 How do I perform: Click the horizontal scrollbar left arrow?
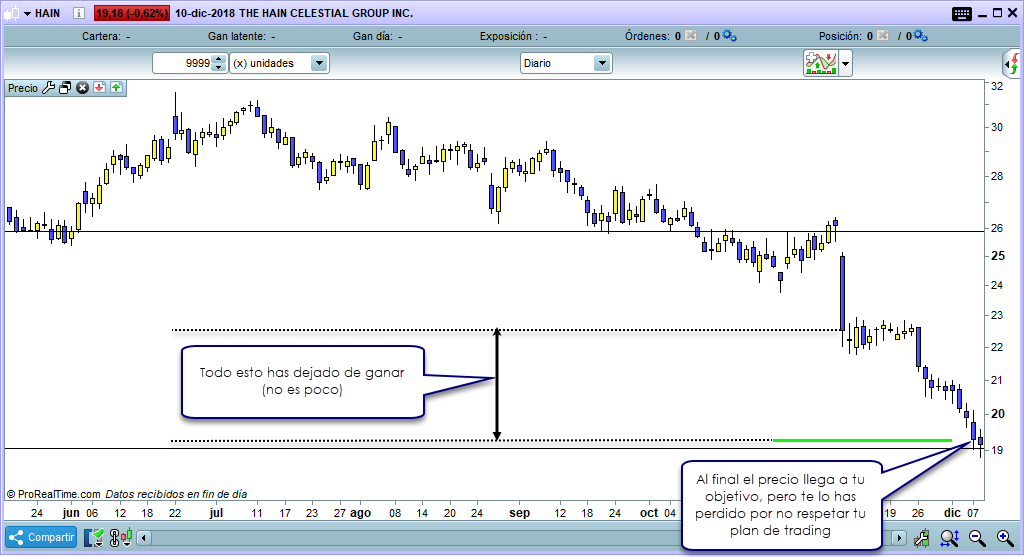tap(144, 538)
